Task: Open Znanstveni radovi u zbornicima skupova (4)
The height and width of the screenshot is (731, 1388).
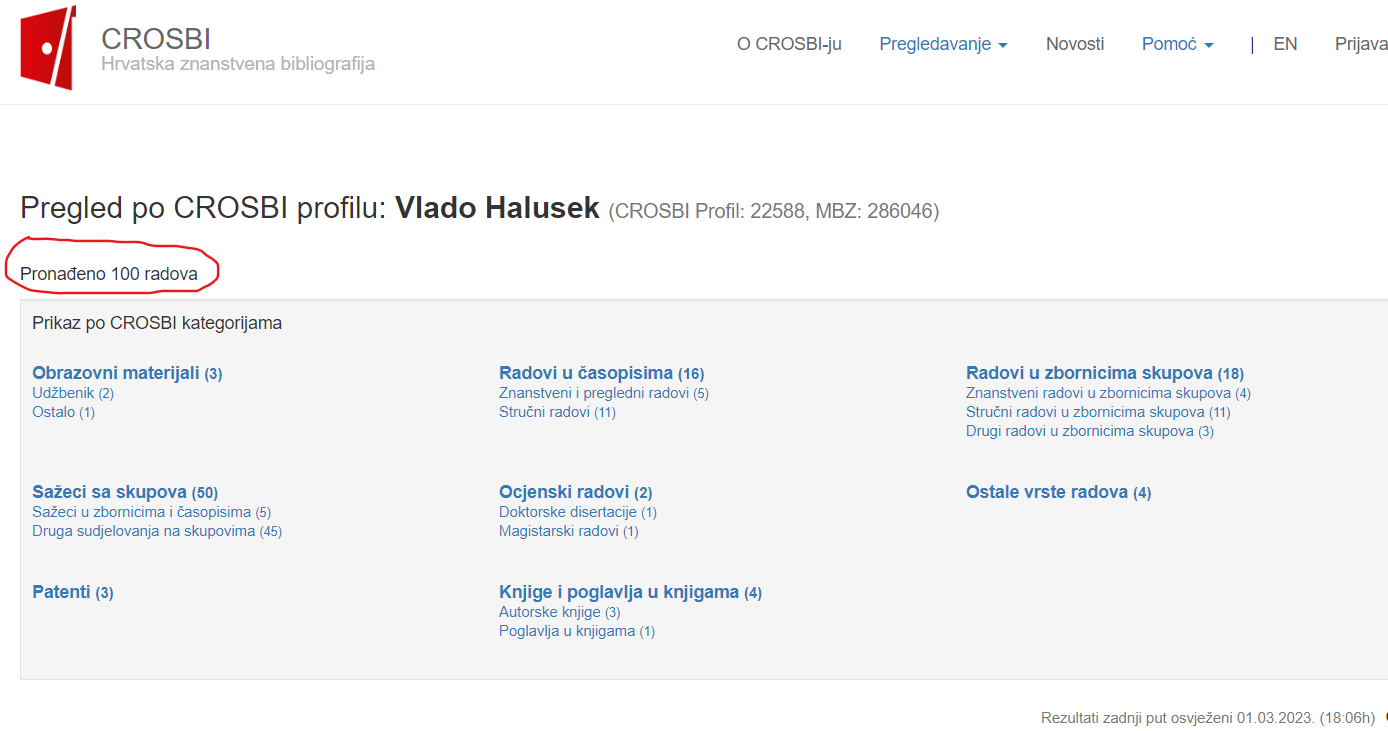Action: click(1108, 393)
